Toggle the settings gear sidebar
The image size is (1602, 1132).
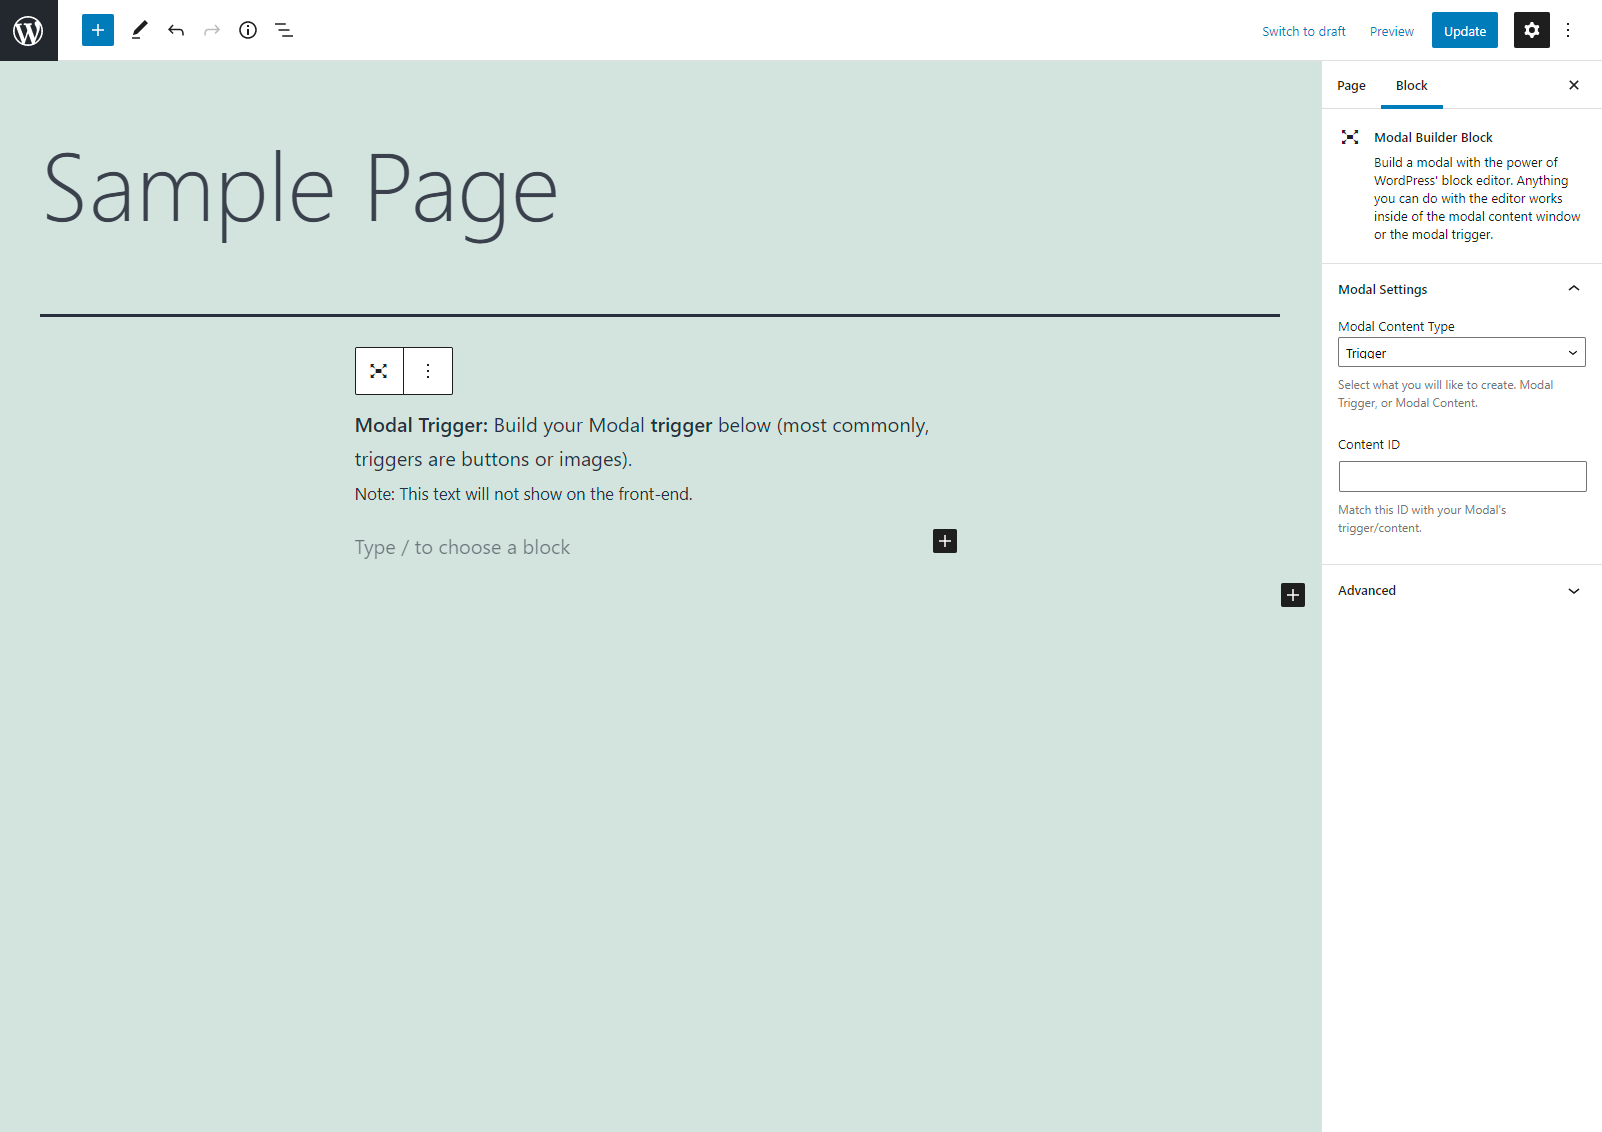point(1531,30)
